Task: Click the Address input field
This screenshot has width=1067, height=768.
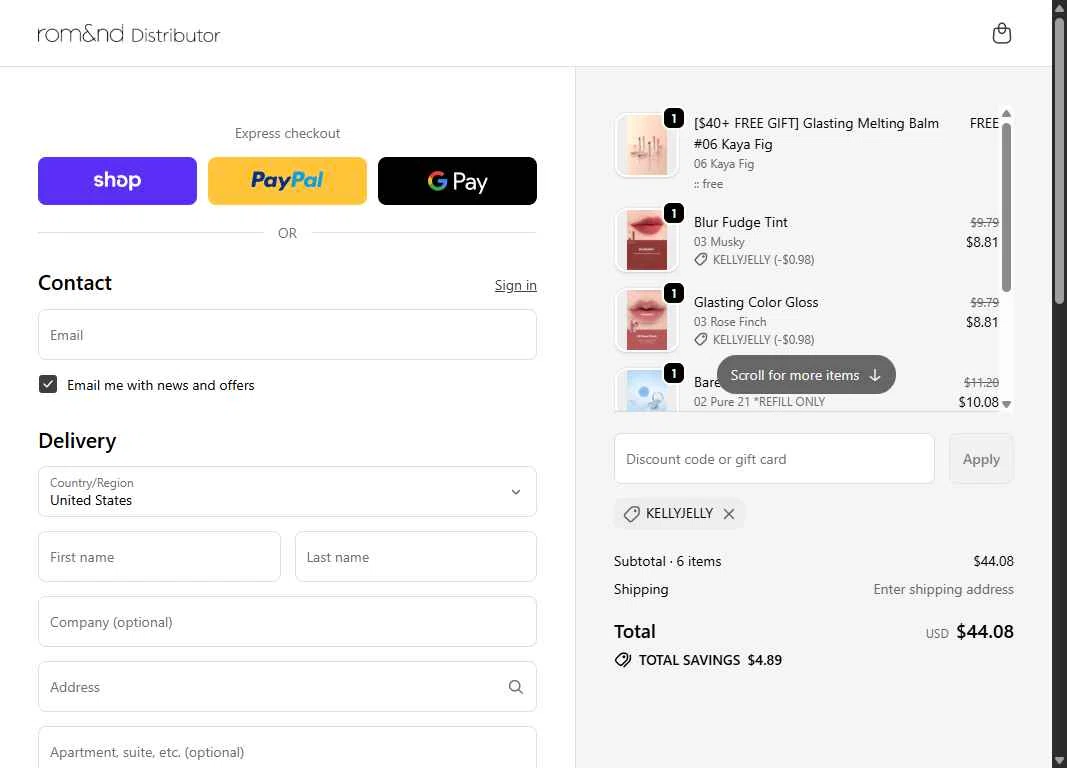Action: coord(287,686)
